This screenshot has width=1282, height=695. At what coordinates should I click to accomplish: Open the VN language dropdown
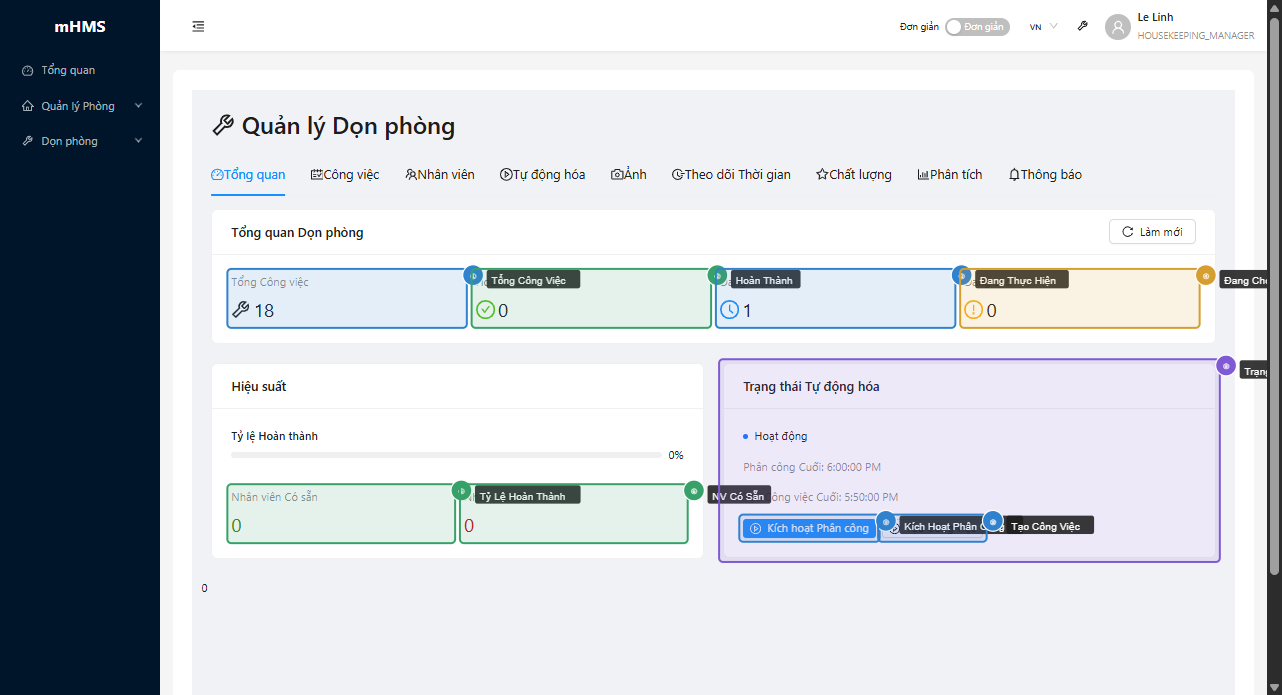click(1043, 27)
